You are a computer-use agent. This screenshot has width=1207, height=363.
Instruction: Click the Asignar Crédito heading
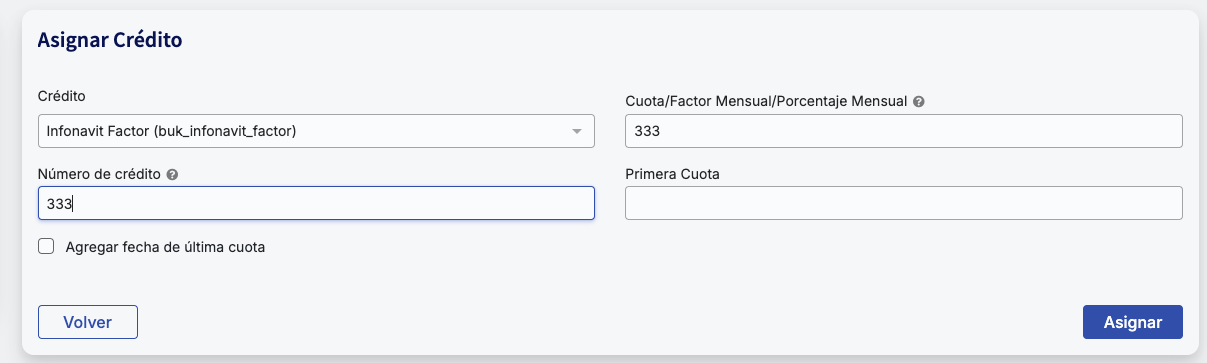[x=109, y=41]
